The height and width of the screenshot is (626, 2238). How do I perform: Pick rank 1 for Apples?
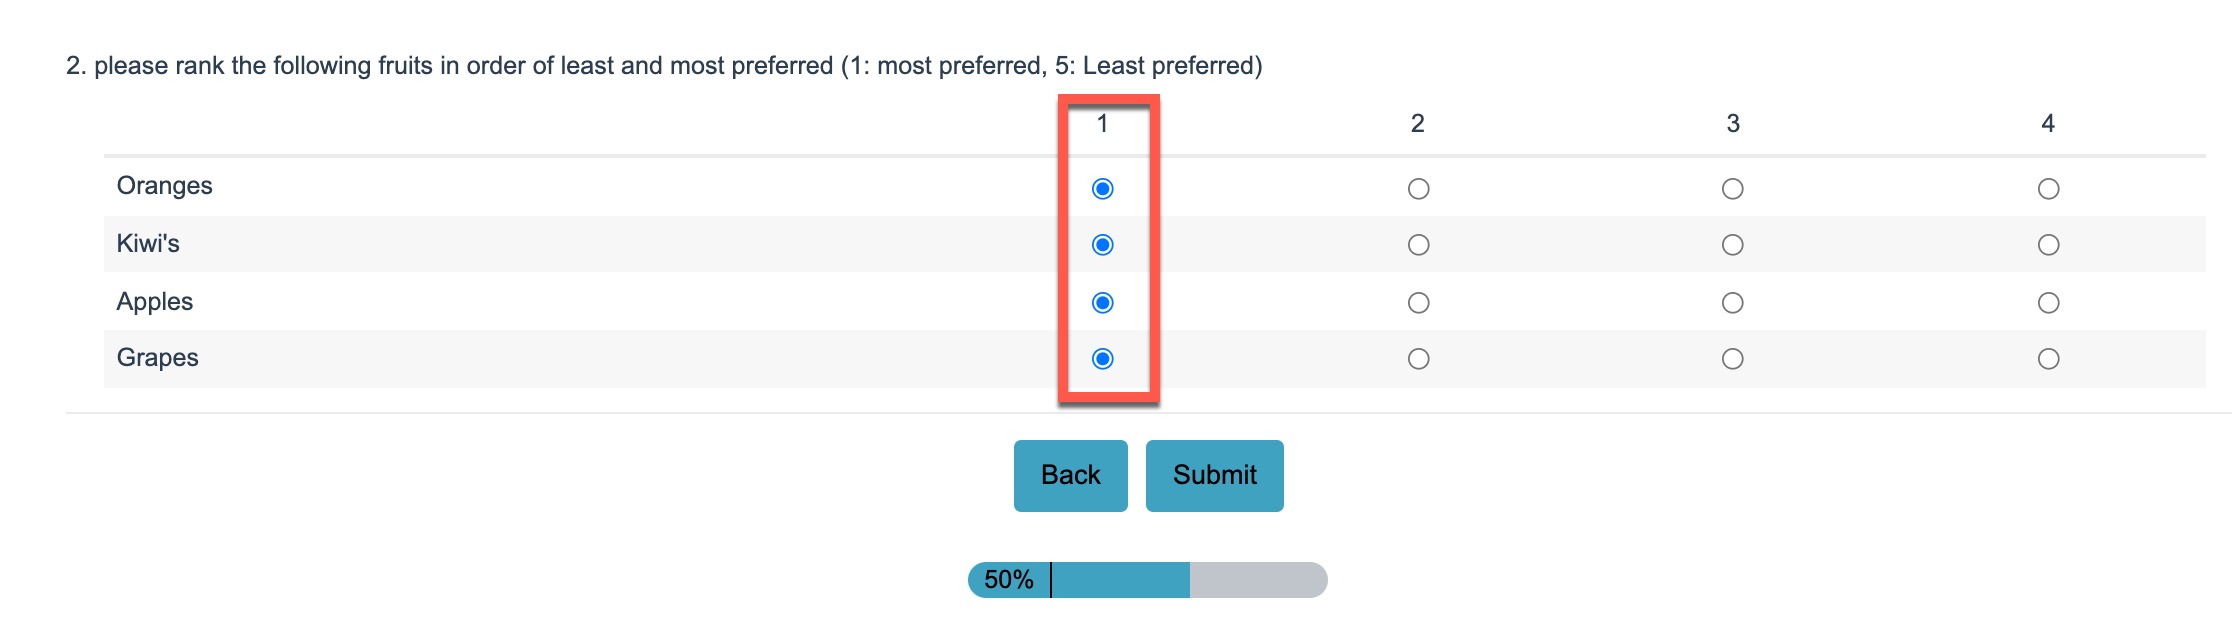click(x=1102, y=303)
